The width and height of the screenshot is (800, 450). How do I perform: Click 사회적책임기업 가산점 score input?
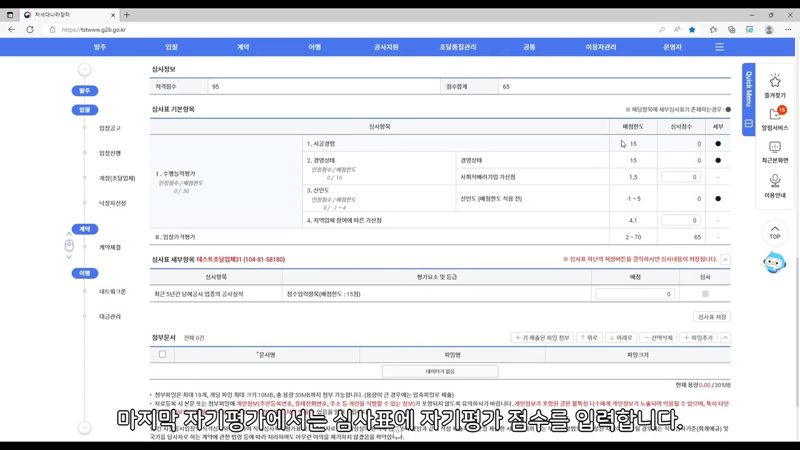(681, 177)
